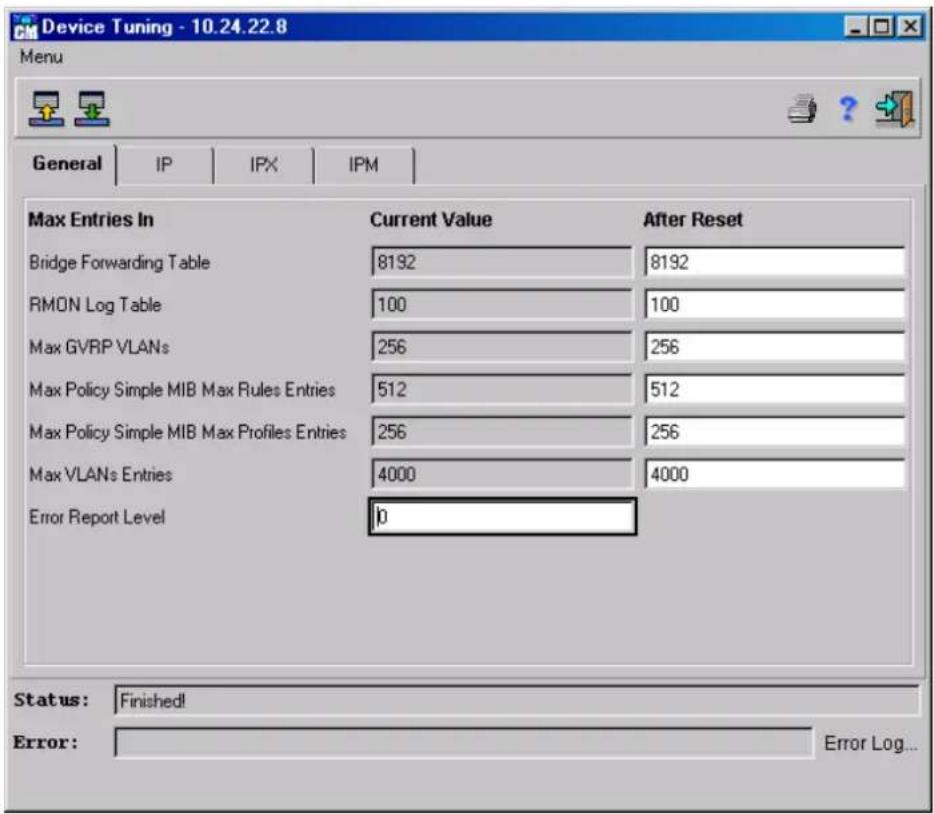Click the Device Tuning title bar text
934x814 pixels.
point(164,27)
